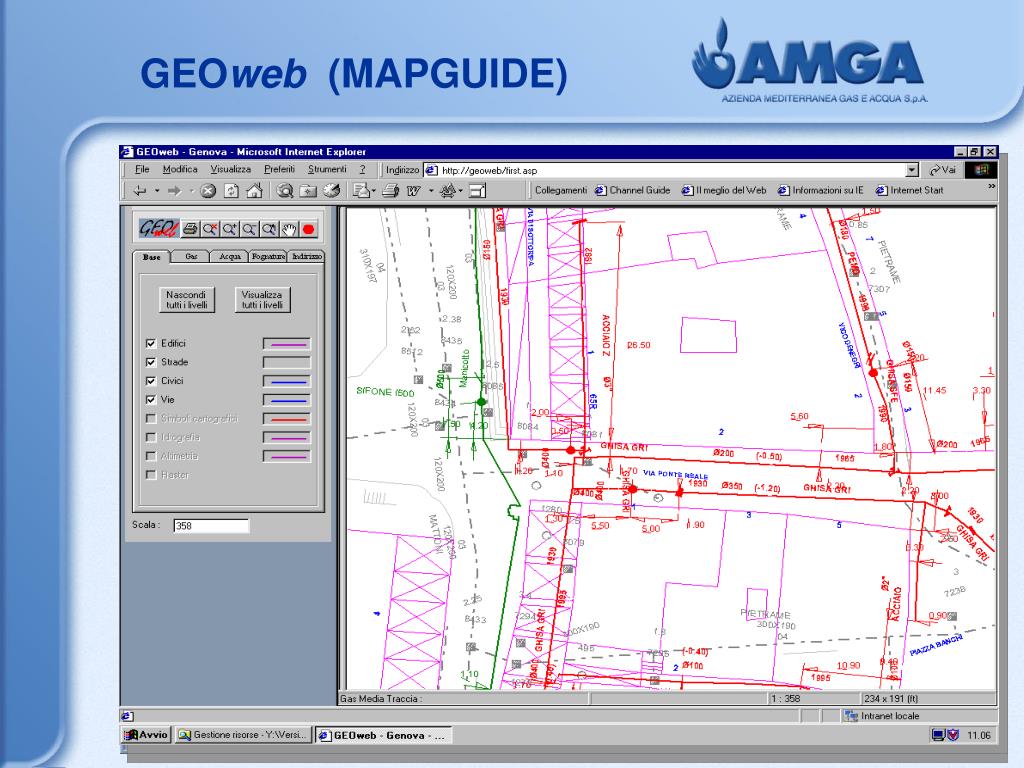Click the browser Print icon
The width and height of the screenshot is (1024, 768).
point(391,191)
